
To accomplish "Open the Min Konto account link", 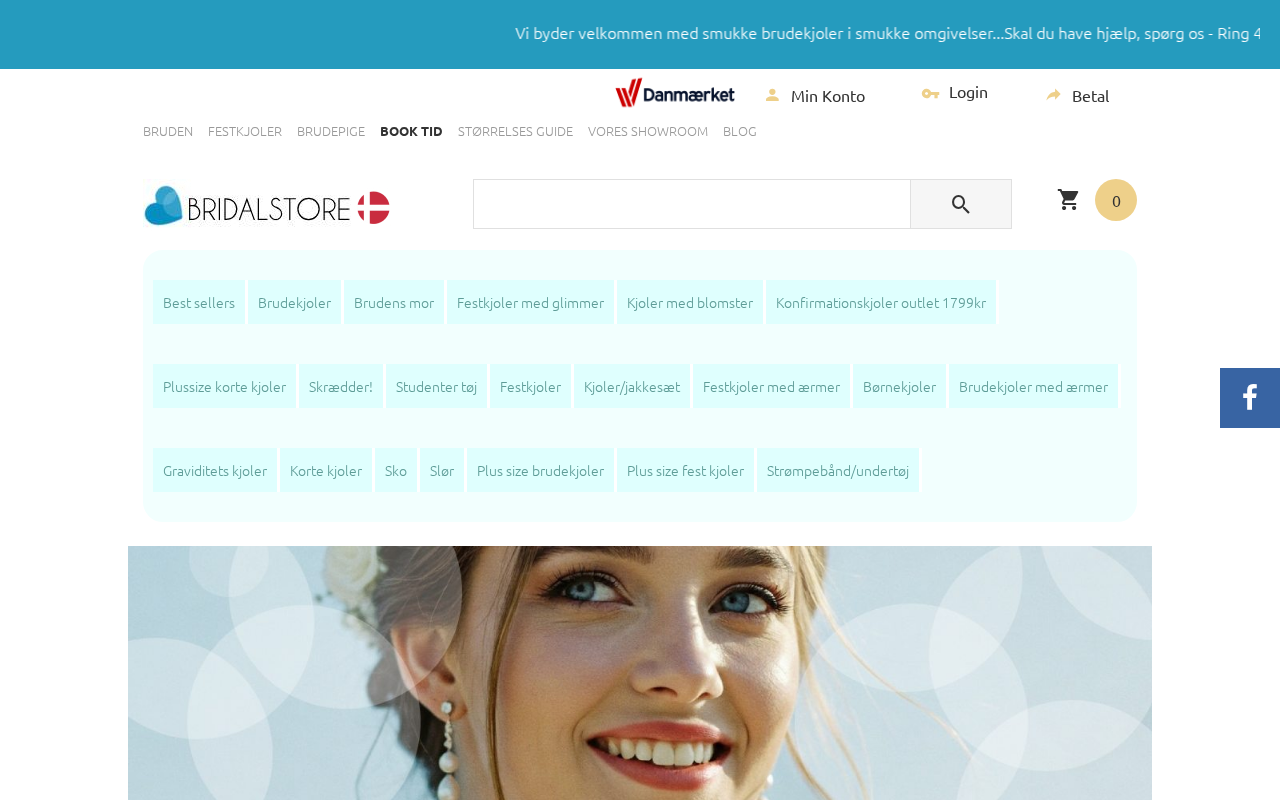I will (x=828, y=96).
